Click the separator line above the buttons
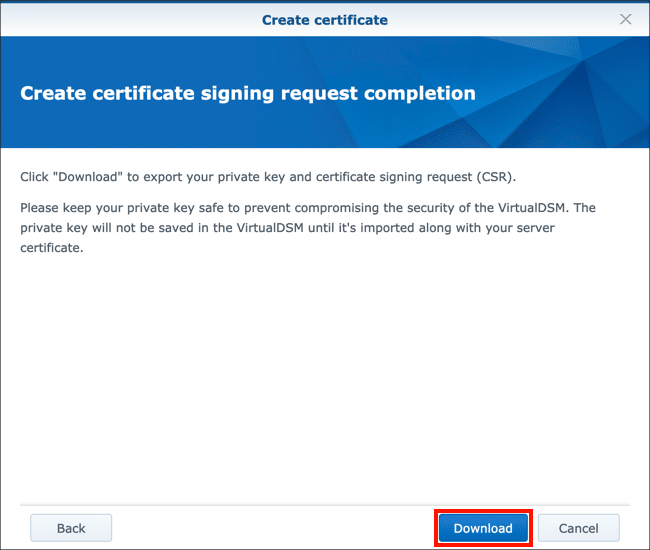The width and height of the screenshot is (650, 550). coord(324,504)
